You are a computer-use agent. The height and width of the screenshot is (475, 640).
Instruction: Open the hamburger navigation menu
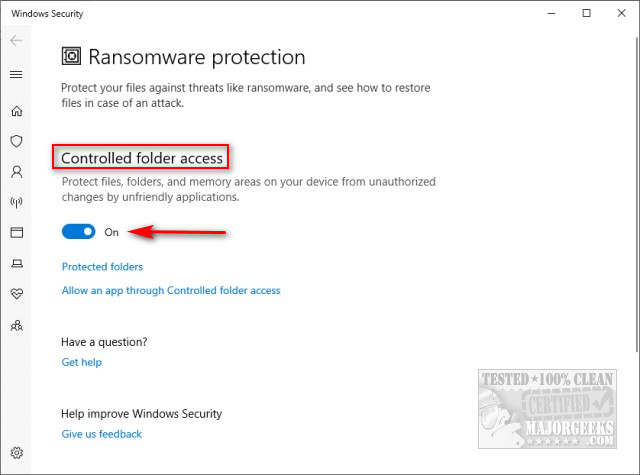tap(16, 75)
